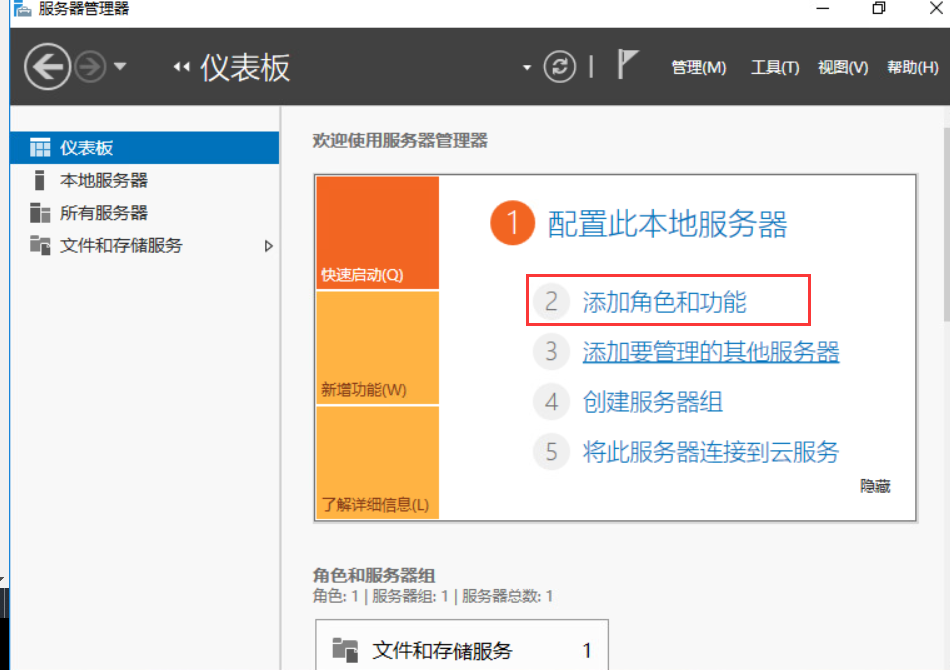Click the 仪表板 grid icon in the sidebar
Screen dimensions: 950x670
pyautogui.click(x=40, y=148)
